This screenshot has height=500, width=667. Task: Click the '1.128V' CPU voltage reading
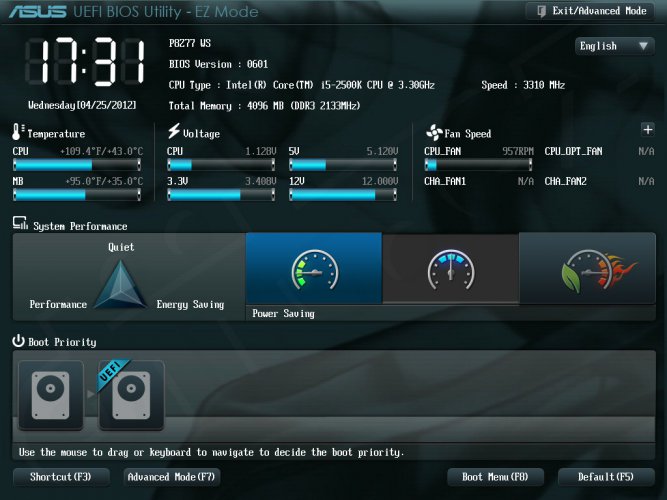click(261, 151)
